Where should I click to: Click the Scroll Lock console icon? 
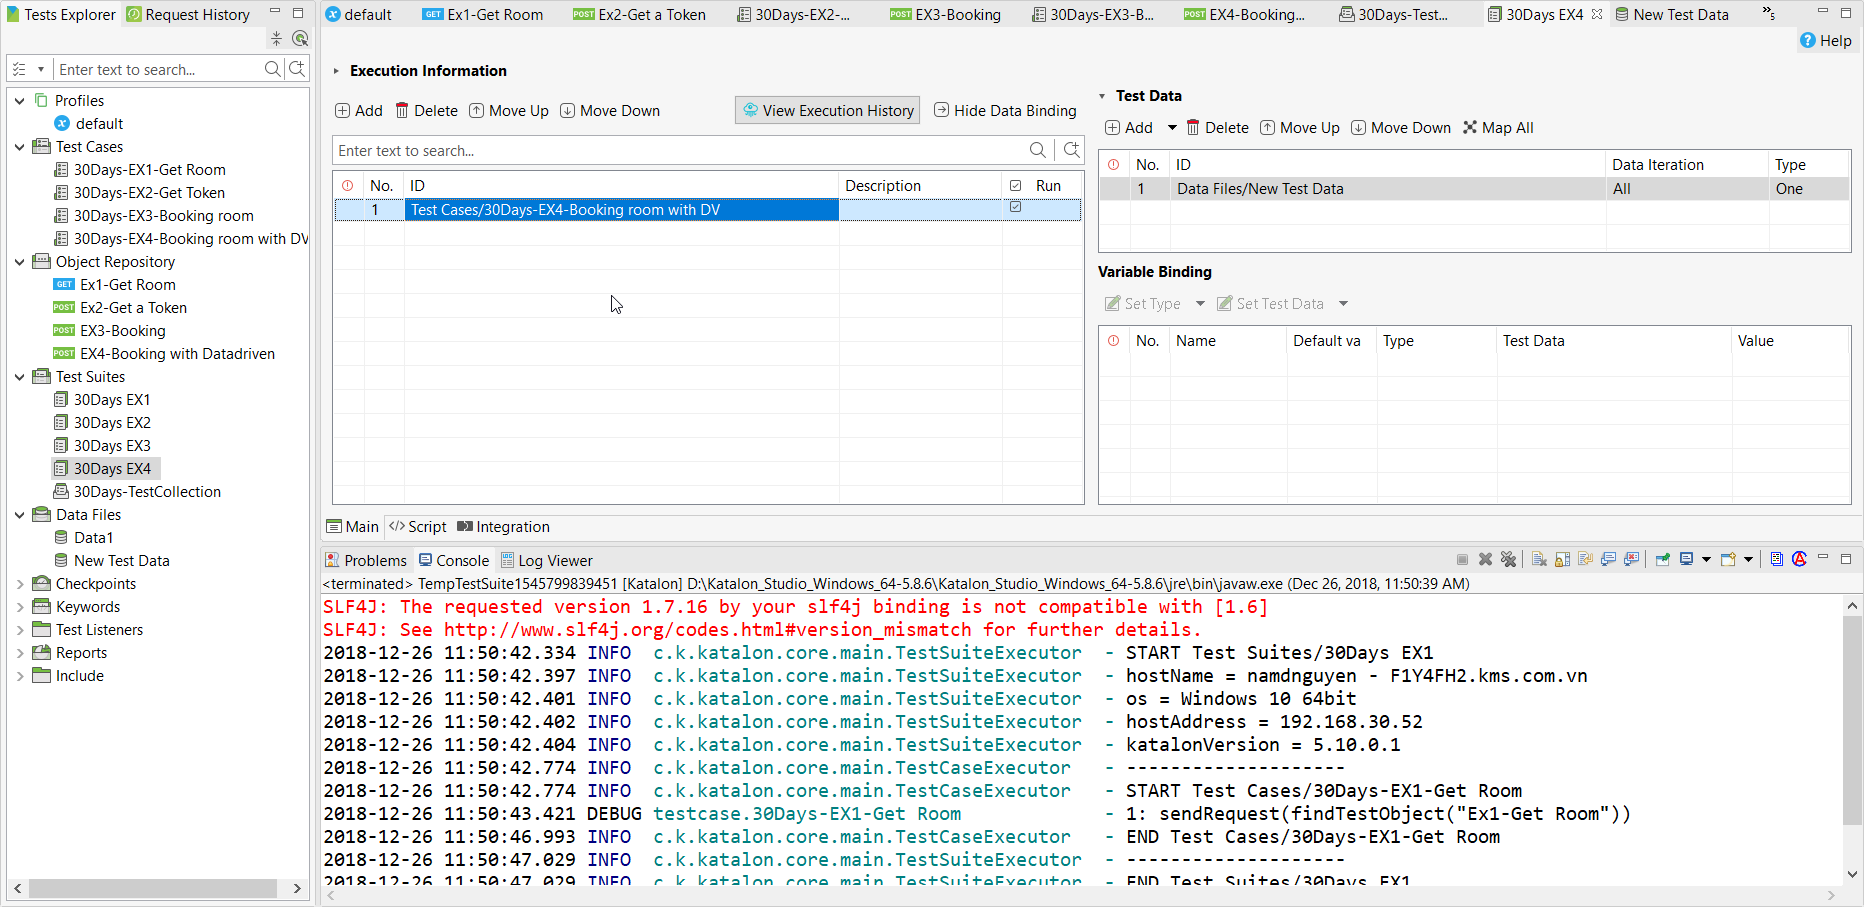[1562, 560]
